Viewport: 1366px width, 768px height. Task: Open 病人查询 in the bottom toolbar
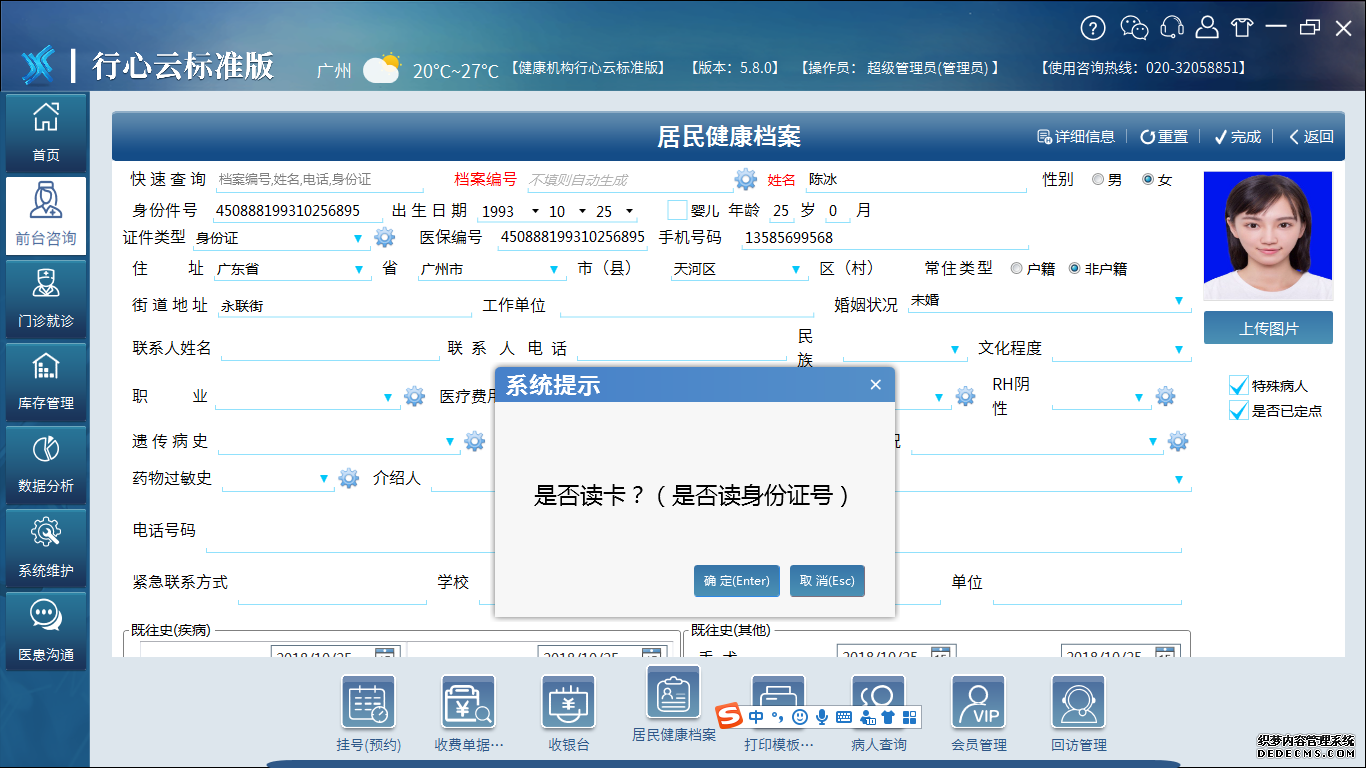(x=879, y=713)
